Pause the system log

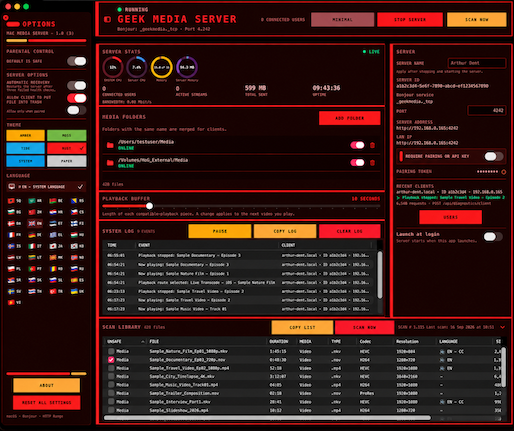click(x=220, y=231)
